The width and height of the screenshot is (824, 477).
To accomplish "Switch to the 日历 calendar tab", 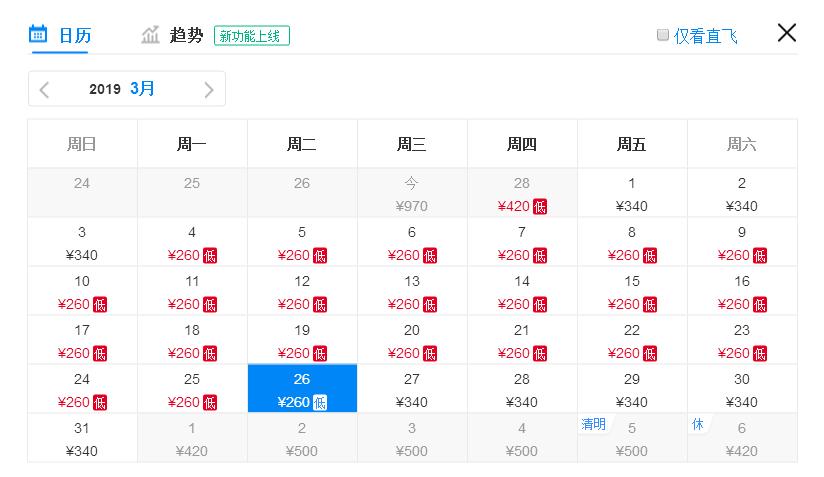I will point(59,35).
